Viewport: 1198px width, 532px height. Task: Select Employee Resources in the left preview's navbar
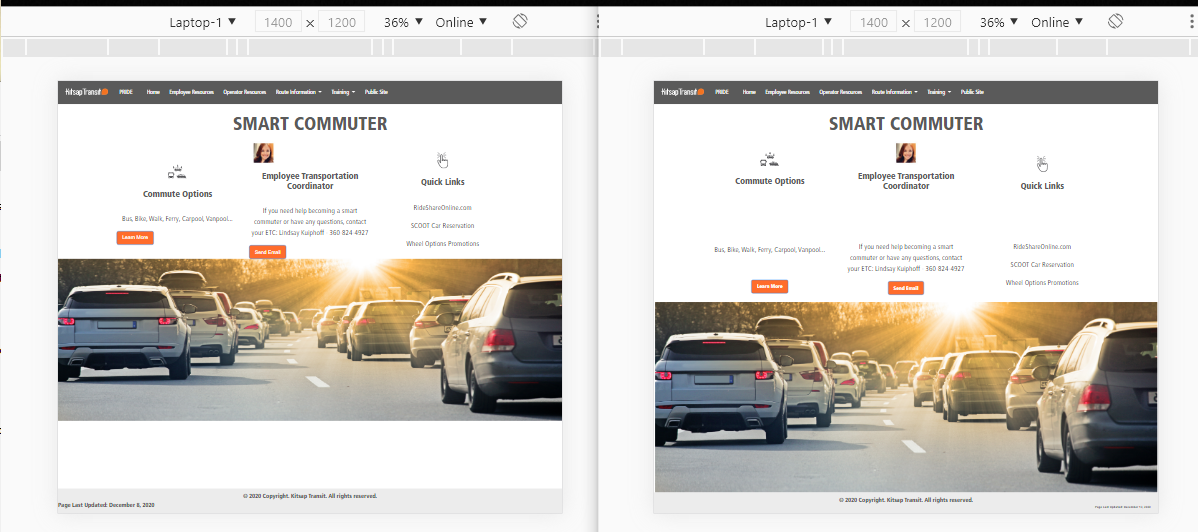coord(191,92)
